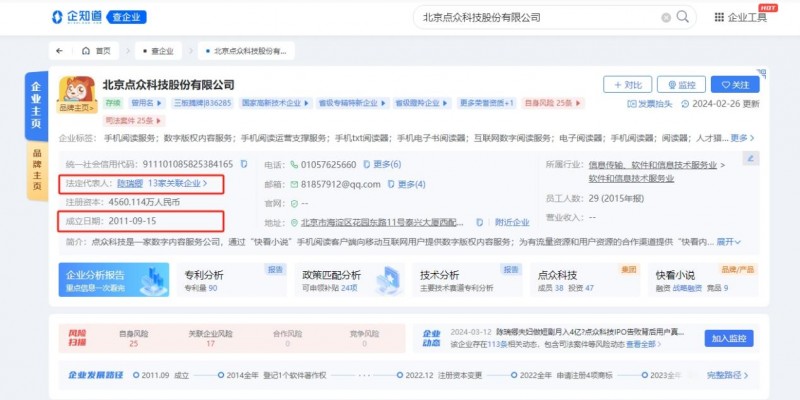
Task: Click the email envelope icon
Action: pos(294,184)
